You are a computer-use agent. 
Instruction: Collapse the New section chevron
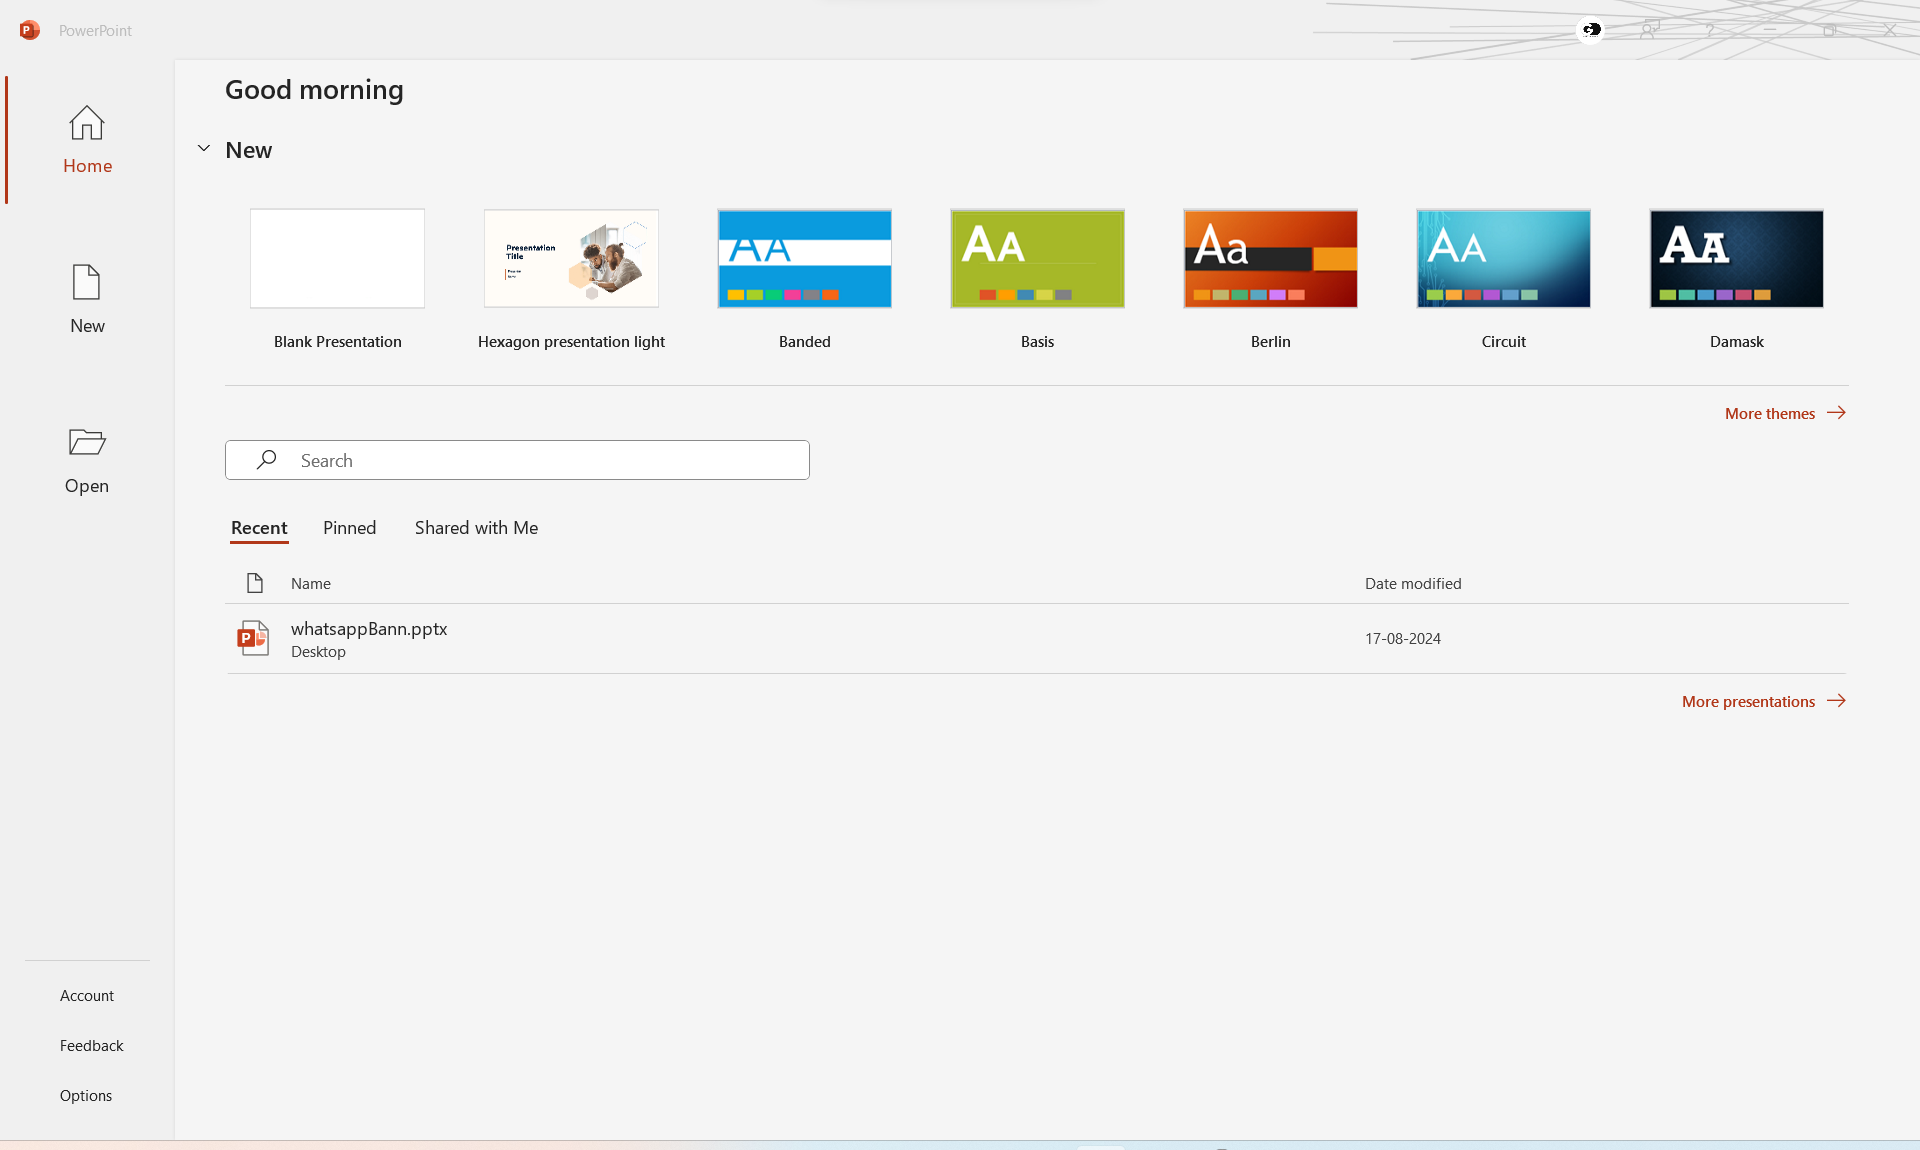tap(204, 149)
